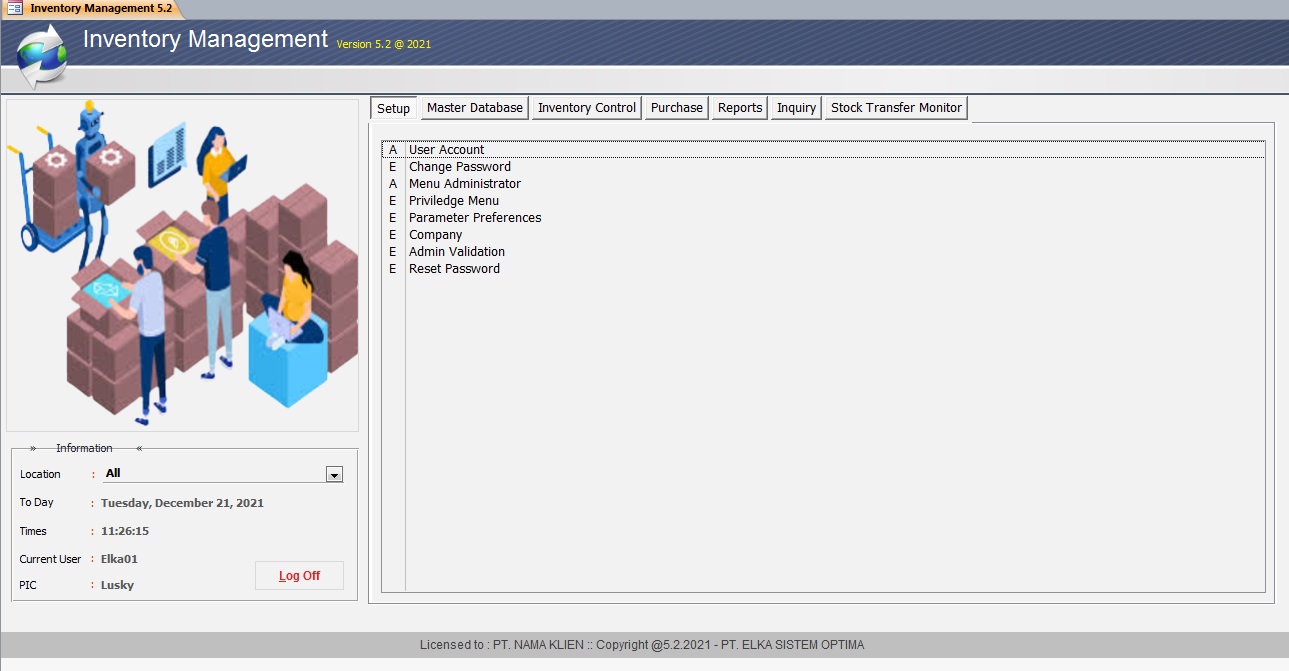The image size is (1289, 671).
Task: Open the Inquiry tab
Action: 796,108
